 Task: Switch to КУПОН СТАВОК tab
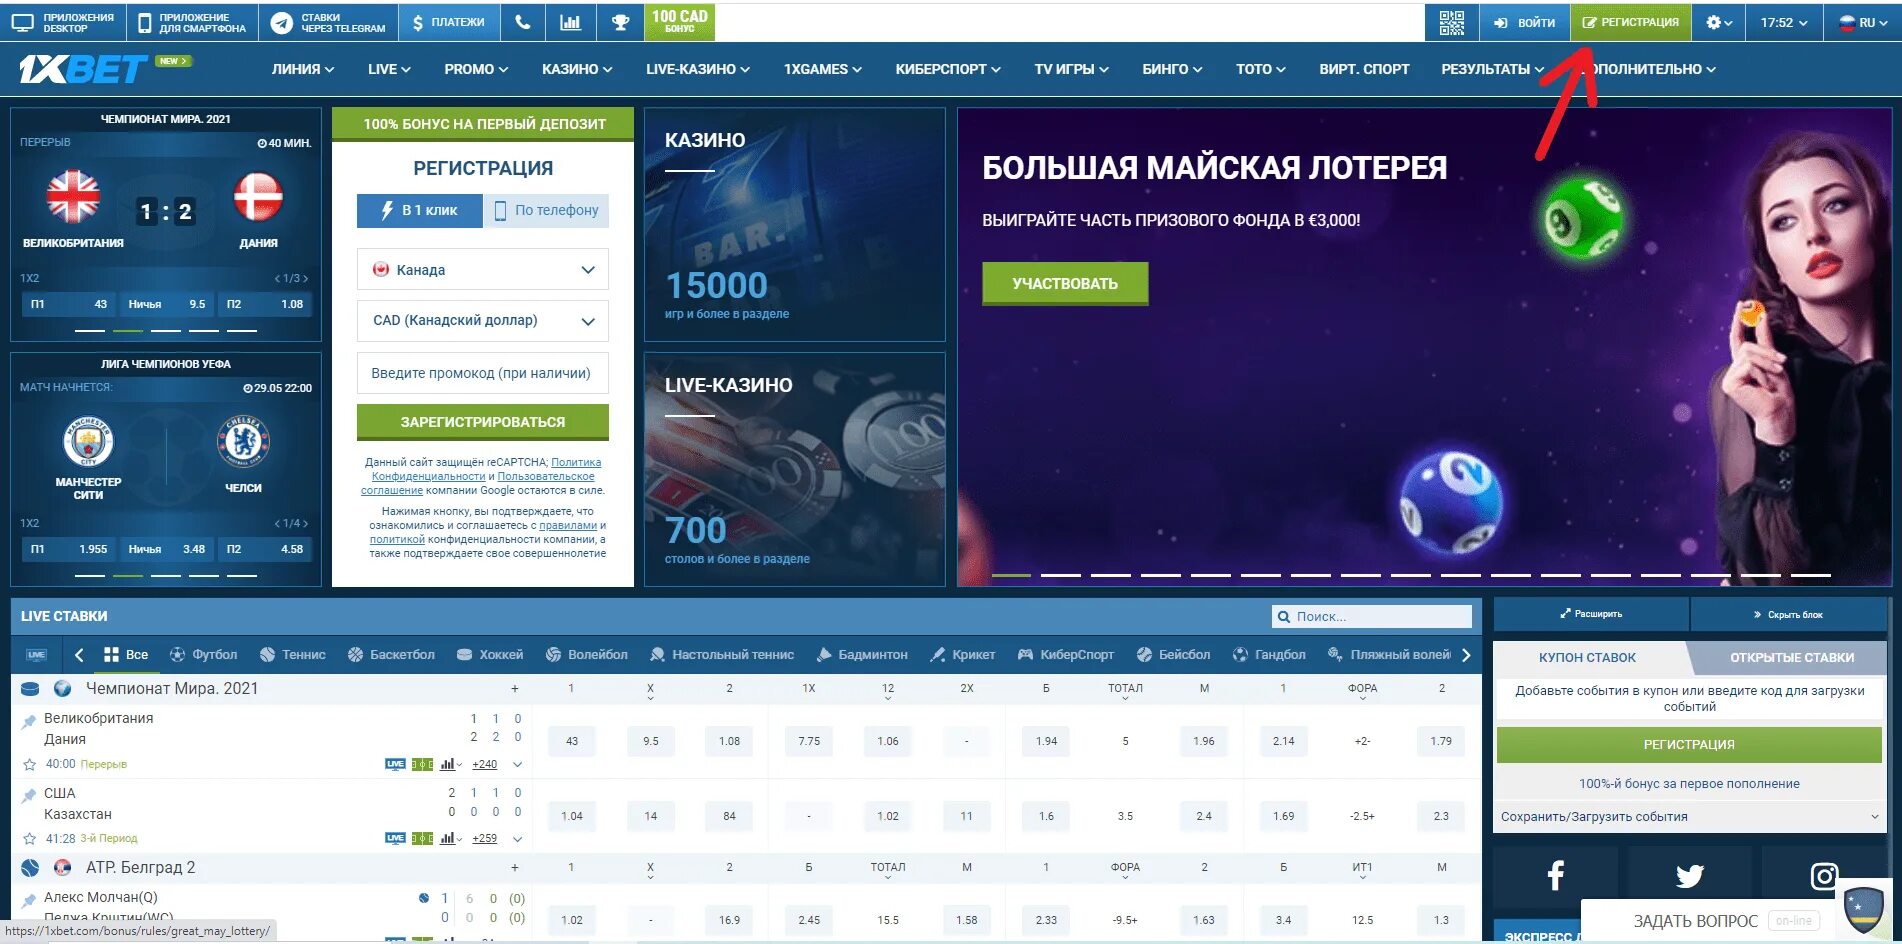coord(1587,657)
